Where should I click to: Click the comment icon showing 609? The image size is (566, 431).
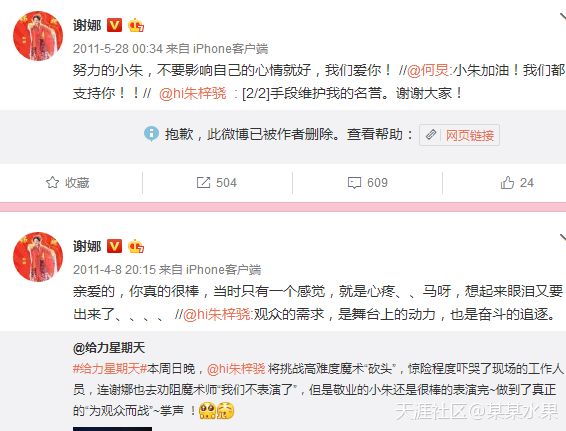[x=354, y=183]
